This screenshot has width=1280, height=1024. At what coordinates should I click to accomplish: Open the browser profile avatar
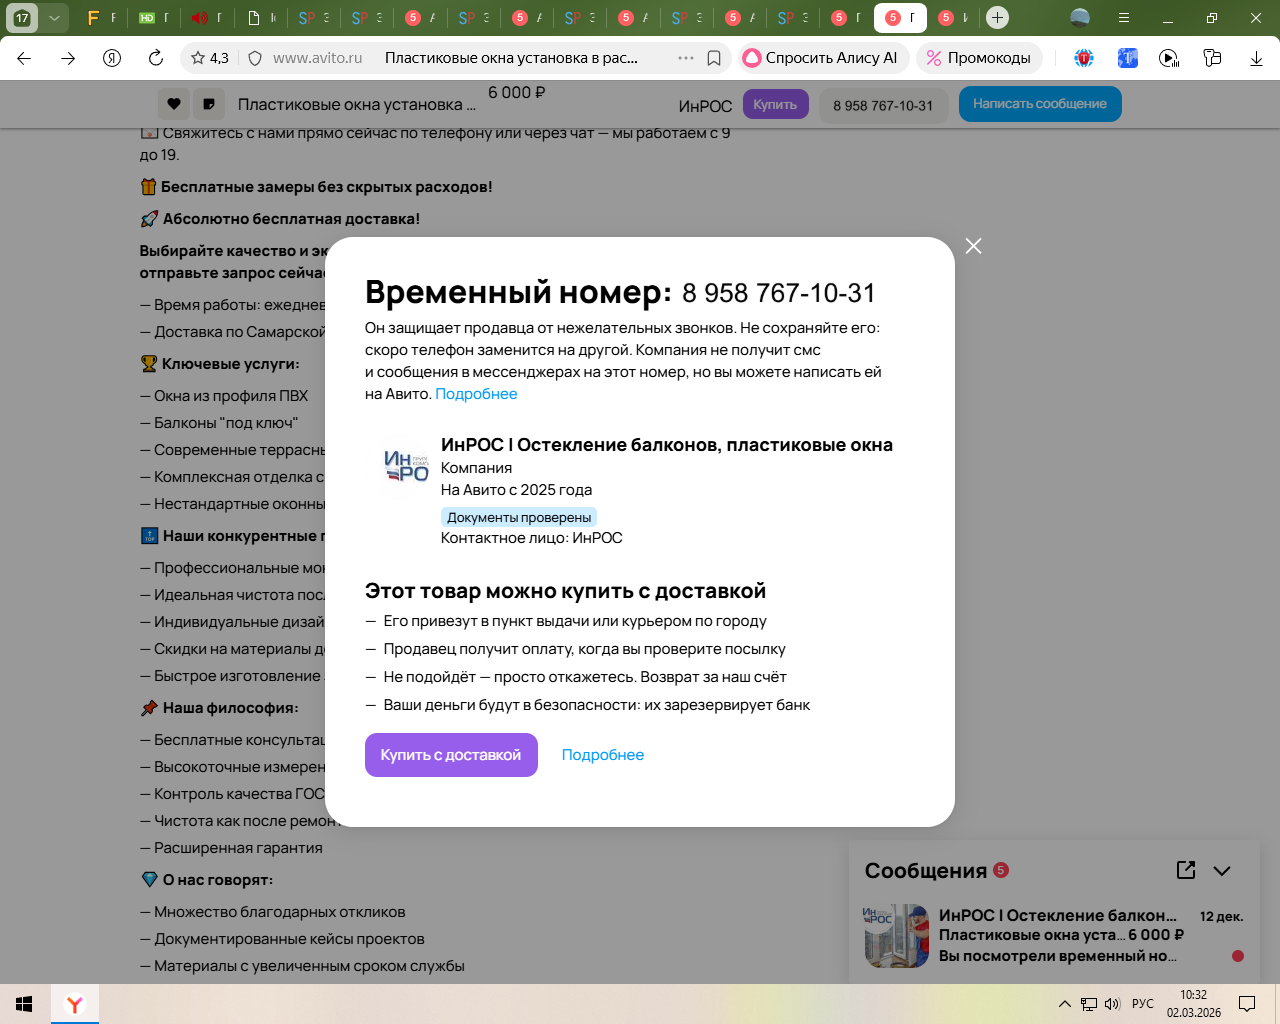tap(1080, 18)
